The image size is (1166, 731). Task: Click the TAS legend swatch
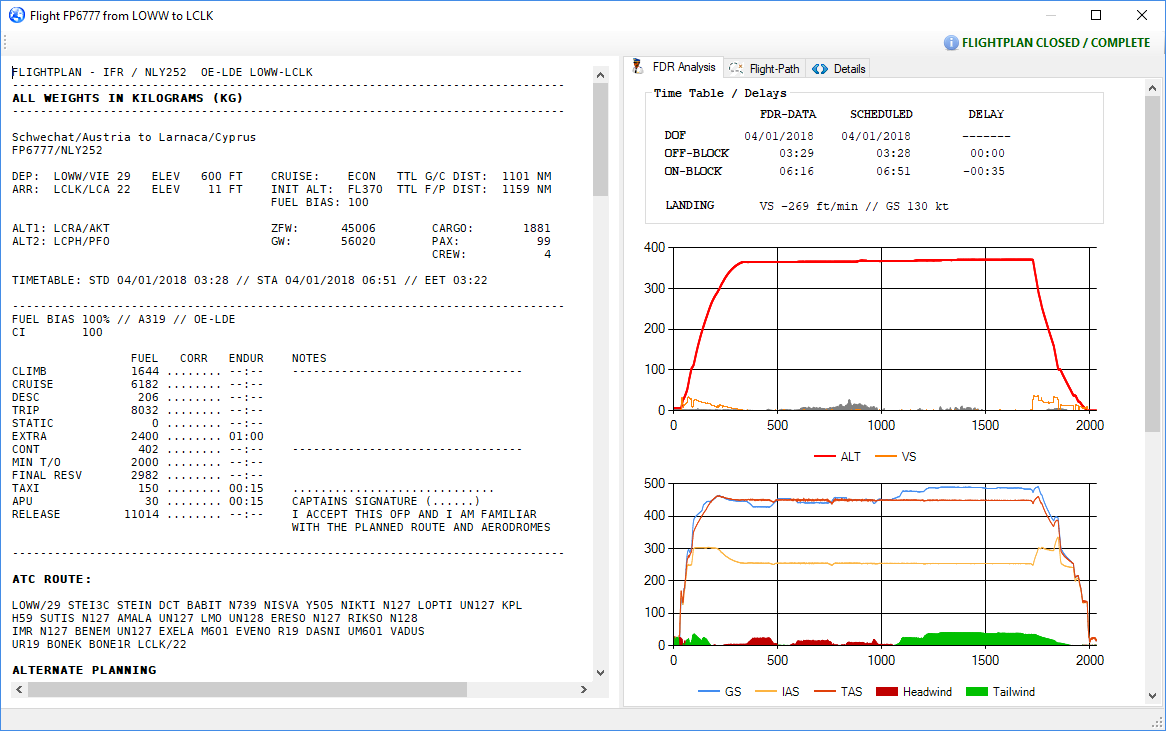click(x=825, y=692)
